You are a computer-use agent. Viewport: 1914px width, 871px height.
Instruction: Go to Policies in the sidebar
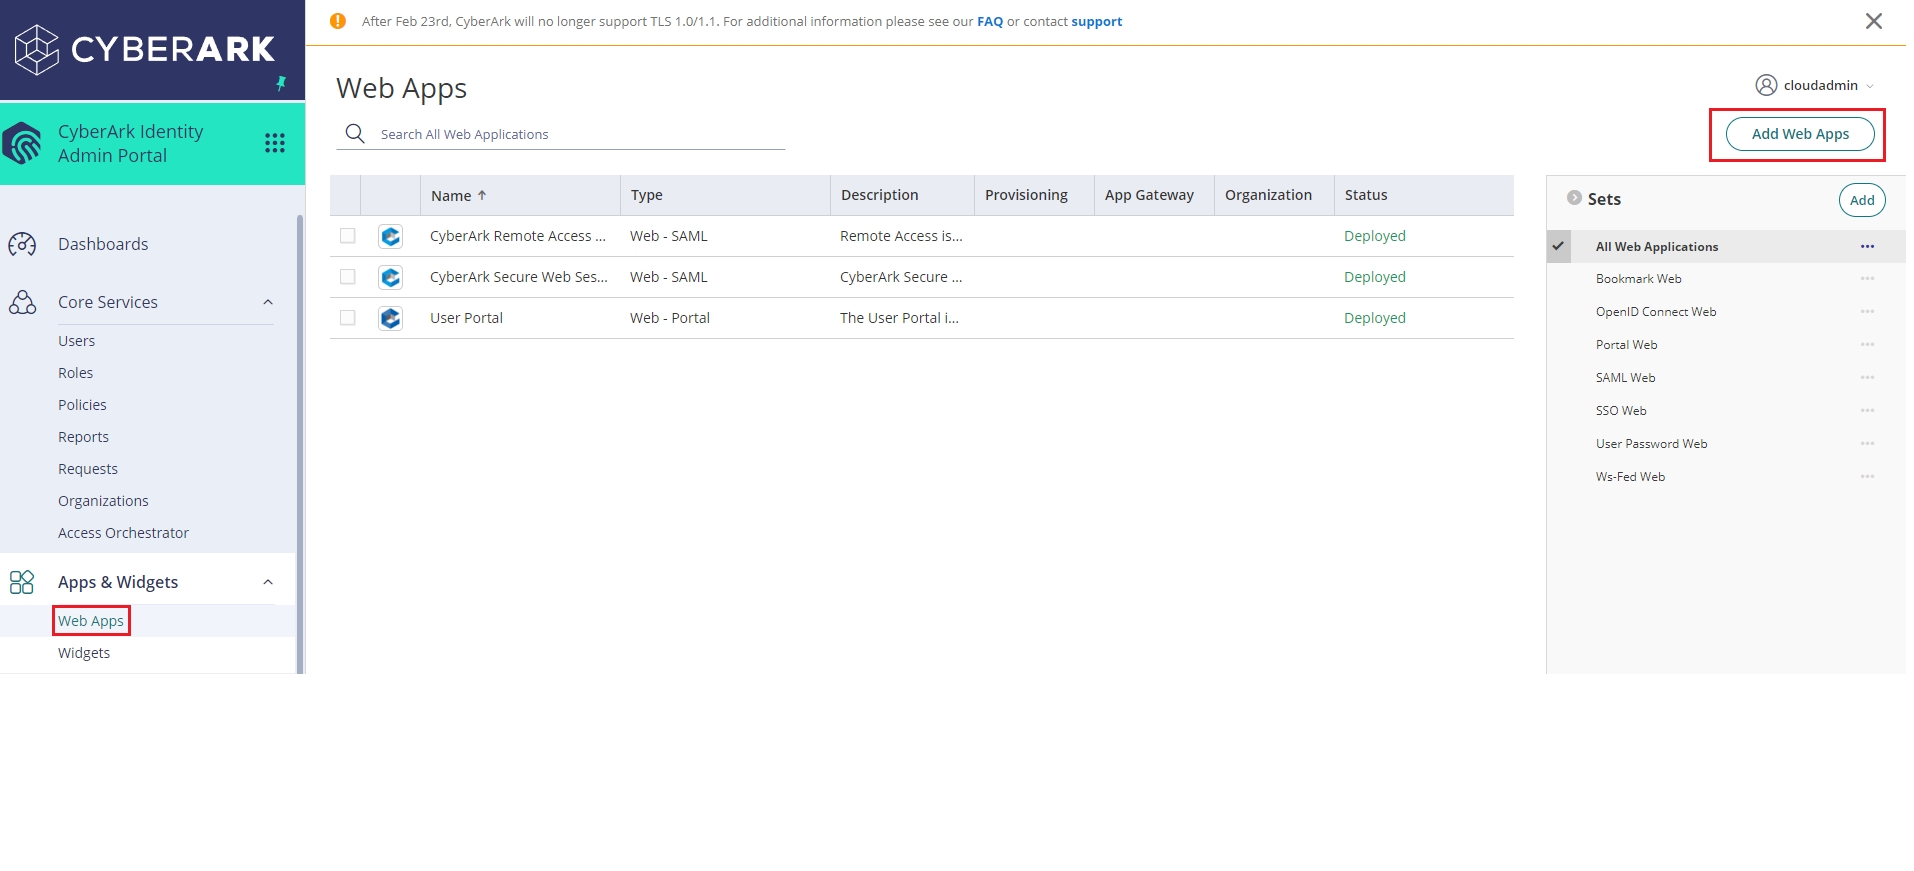tap(82, 405)
